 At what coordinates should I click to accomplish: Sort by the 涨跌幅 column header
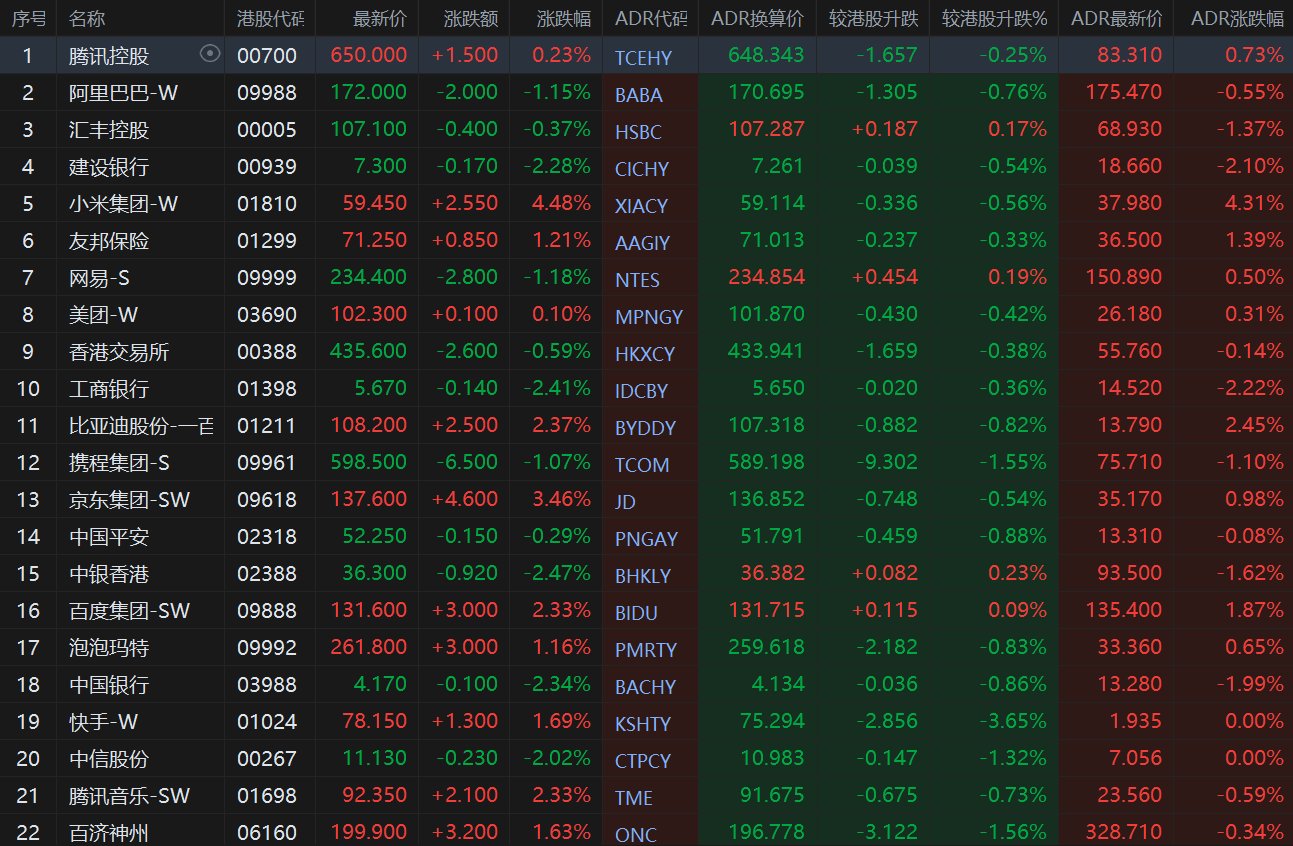tap(563, 19)
